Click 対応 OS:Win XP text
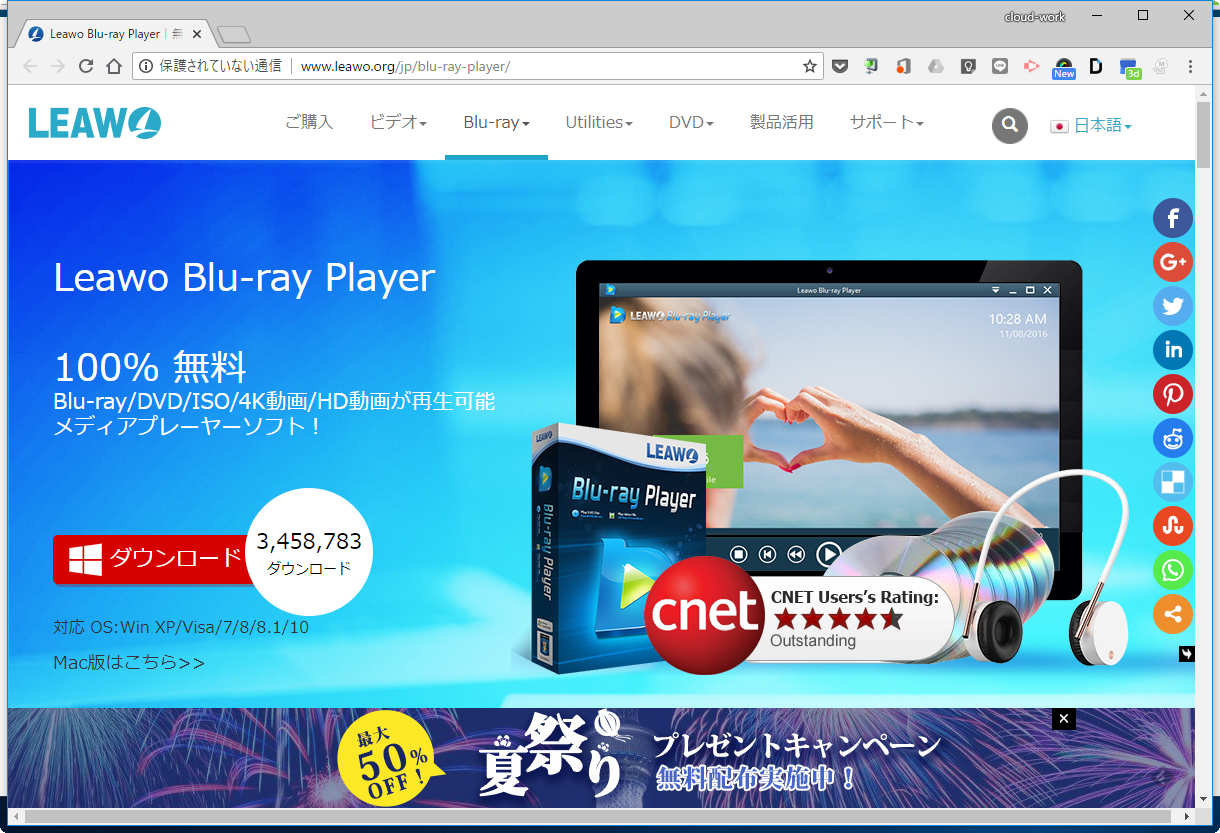1220x833 pixels. click(x=181, y=628)
